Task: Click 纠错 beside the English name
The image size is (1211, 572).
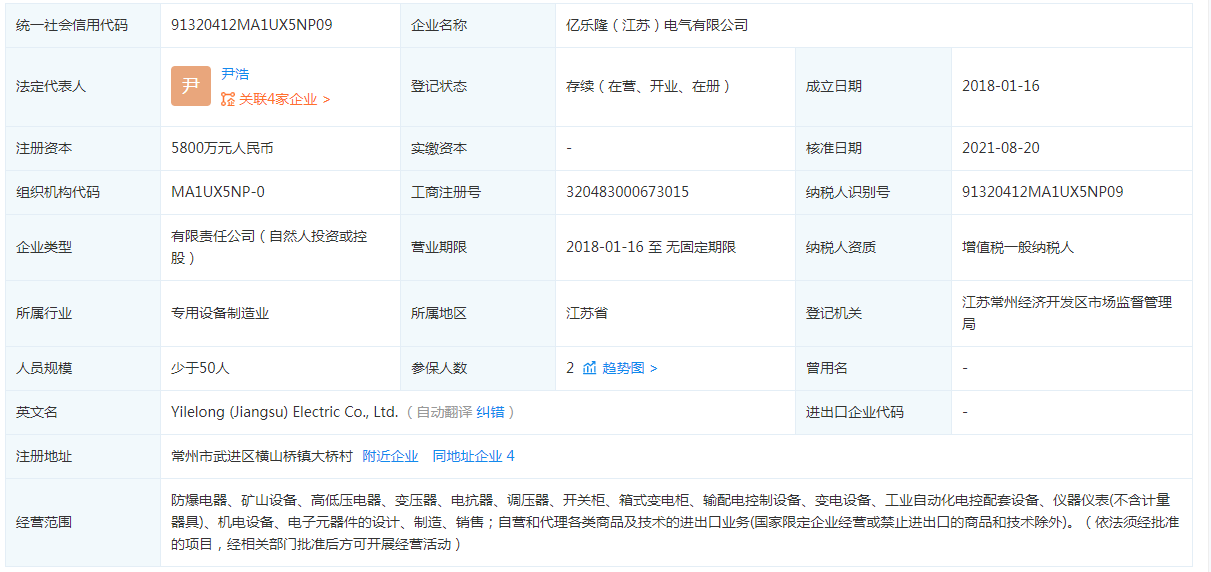Action: pyautogui.click(x=490, y=412)
